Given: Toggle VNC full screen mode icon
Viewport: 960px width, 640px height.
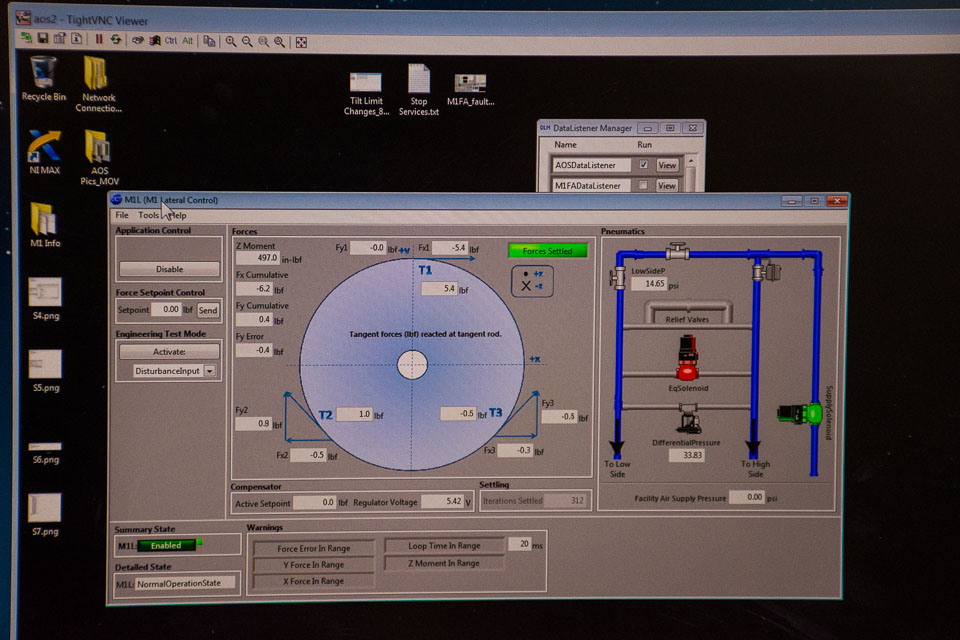Looking at the screenshot, I should click(x=301, y=41).
